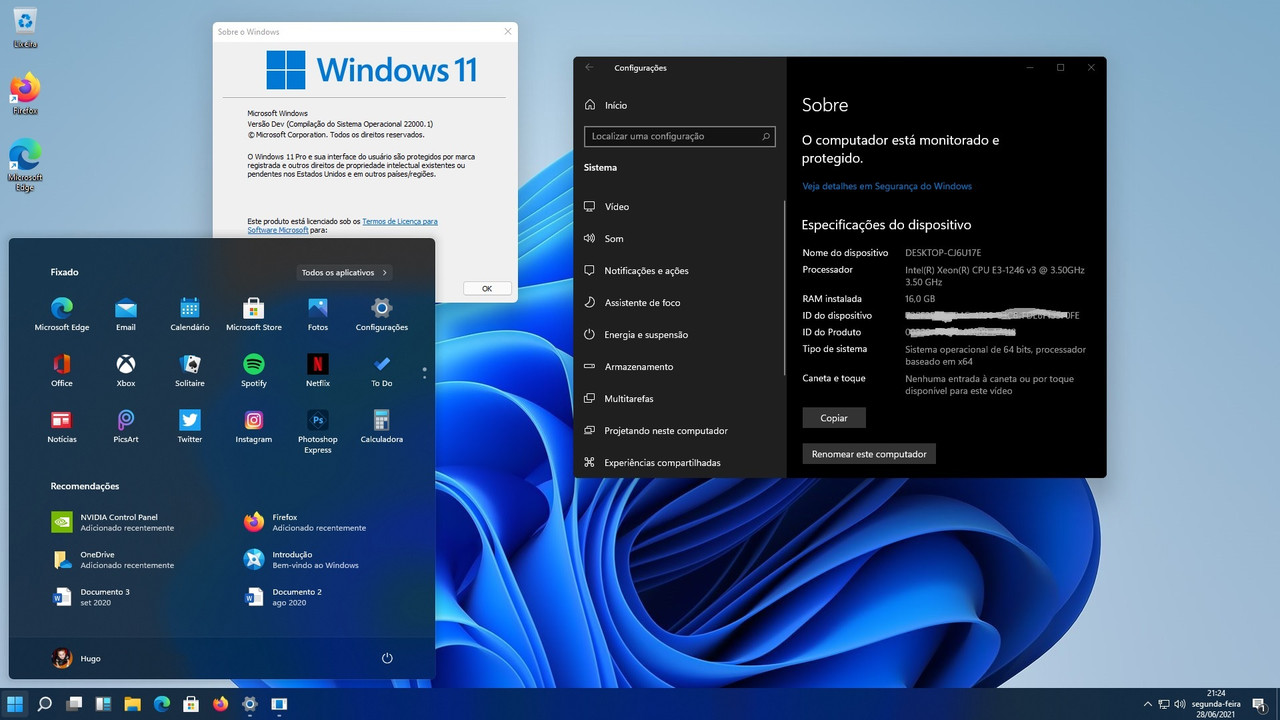Launch Office from the Start menu
The image size is (1280, 720).
[x=62, y=370]
